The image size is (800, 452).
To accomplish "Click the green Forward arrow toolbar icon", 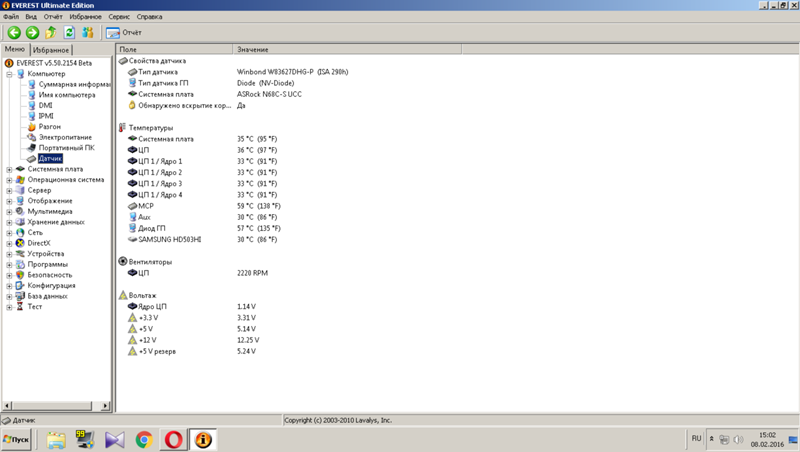I will [32, 33].
